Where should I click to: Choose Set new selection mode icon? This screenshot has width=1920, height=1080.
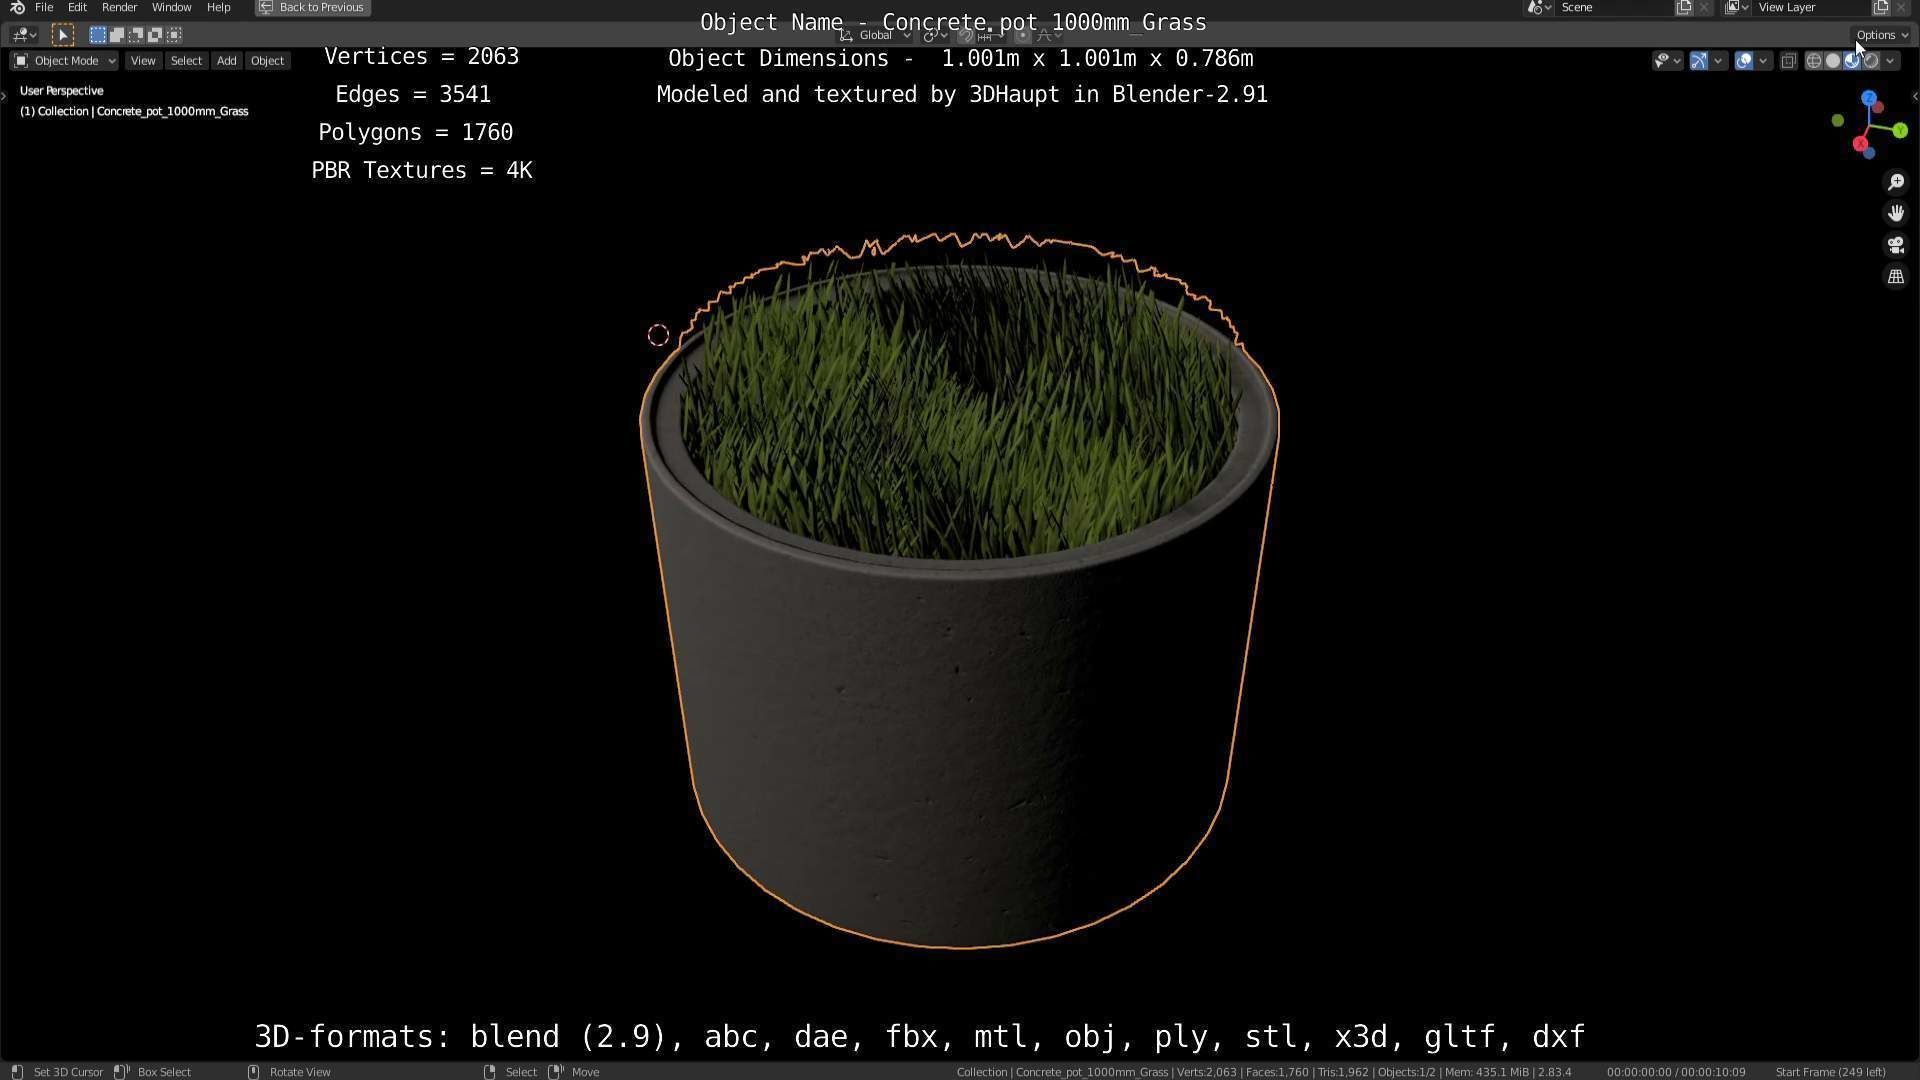pos(97,35)
